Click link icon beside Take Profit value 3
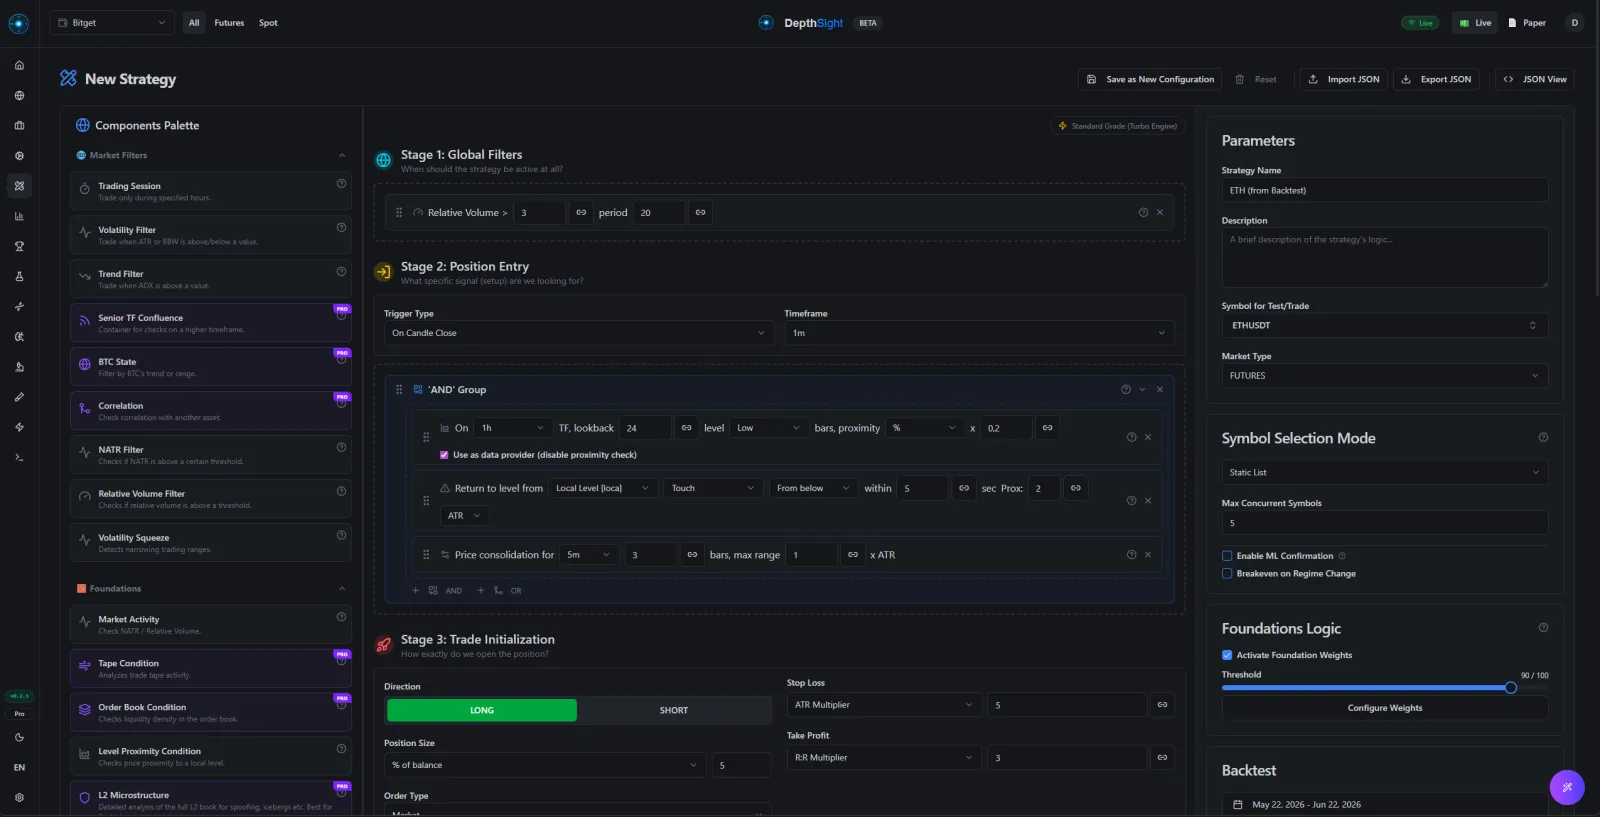This screenshot has height=817, width=1600. pyautogui.click(x=1162, y=758)
